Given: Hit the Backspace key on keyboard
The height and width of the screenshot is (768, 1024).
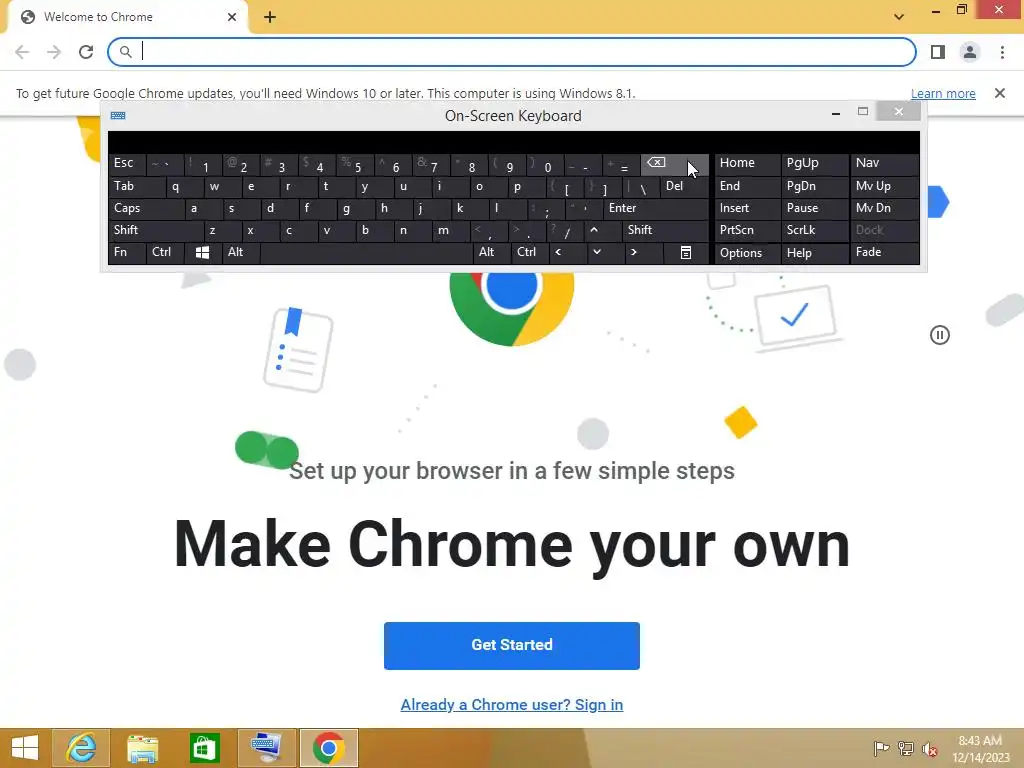Looking at the screenshot, I should pyautogui.click(x=675, y=165).
